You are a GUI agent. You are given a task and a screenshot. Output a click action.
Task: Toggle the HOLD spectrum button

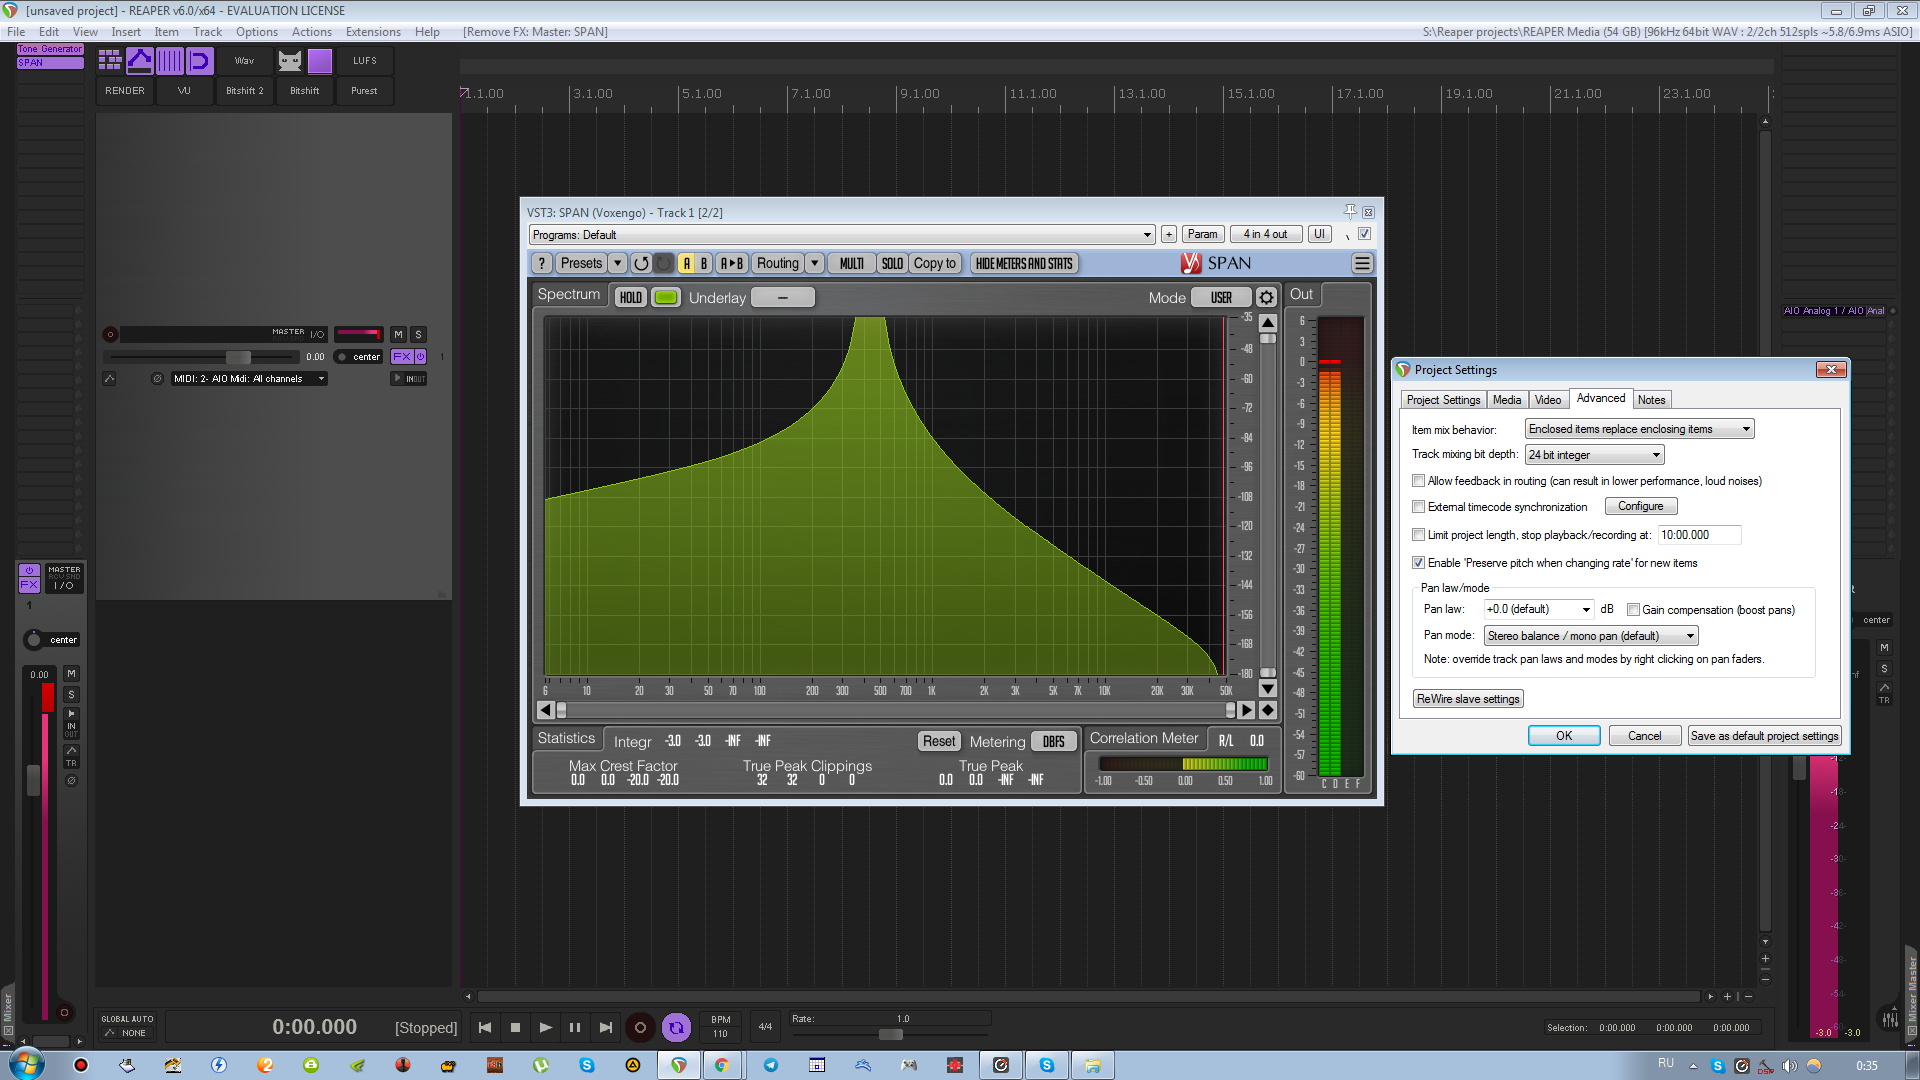point(631,297)
